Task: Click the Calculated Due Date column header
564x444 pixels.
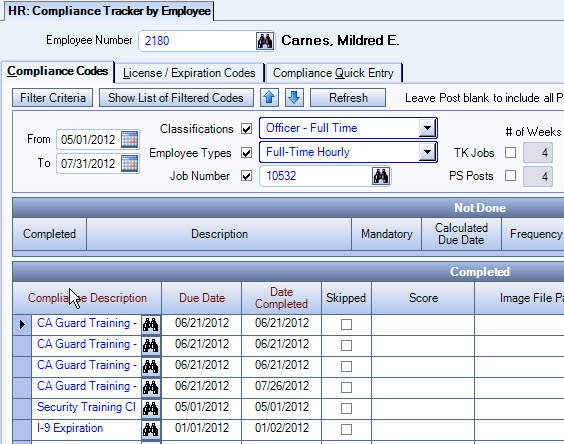Action: [x=461, y=234]
